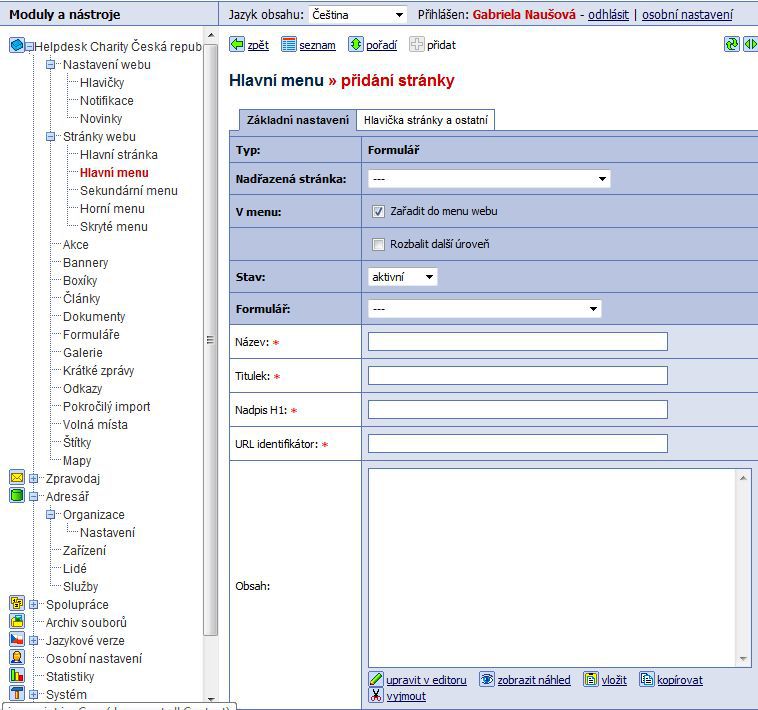Click the vložit paste icon
The height and width of the screenshot is (710, 758).
coord(591,679)
